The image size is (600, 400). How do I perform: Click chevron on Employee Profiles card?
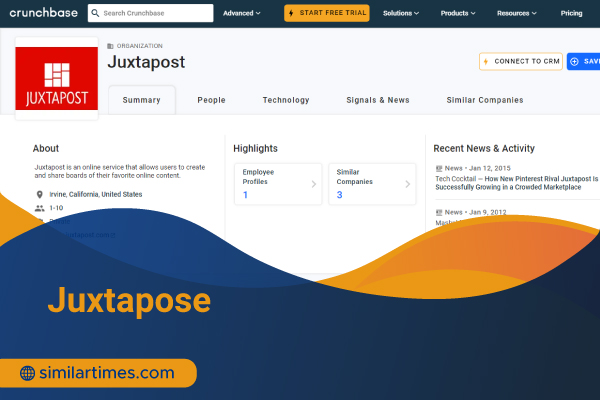[313, 184]
